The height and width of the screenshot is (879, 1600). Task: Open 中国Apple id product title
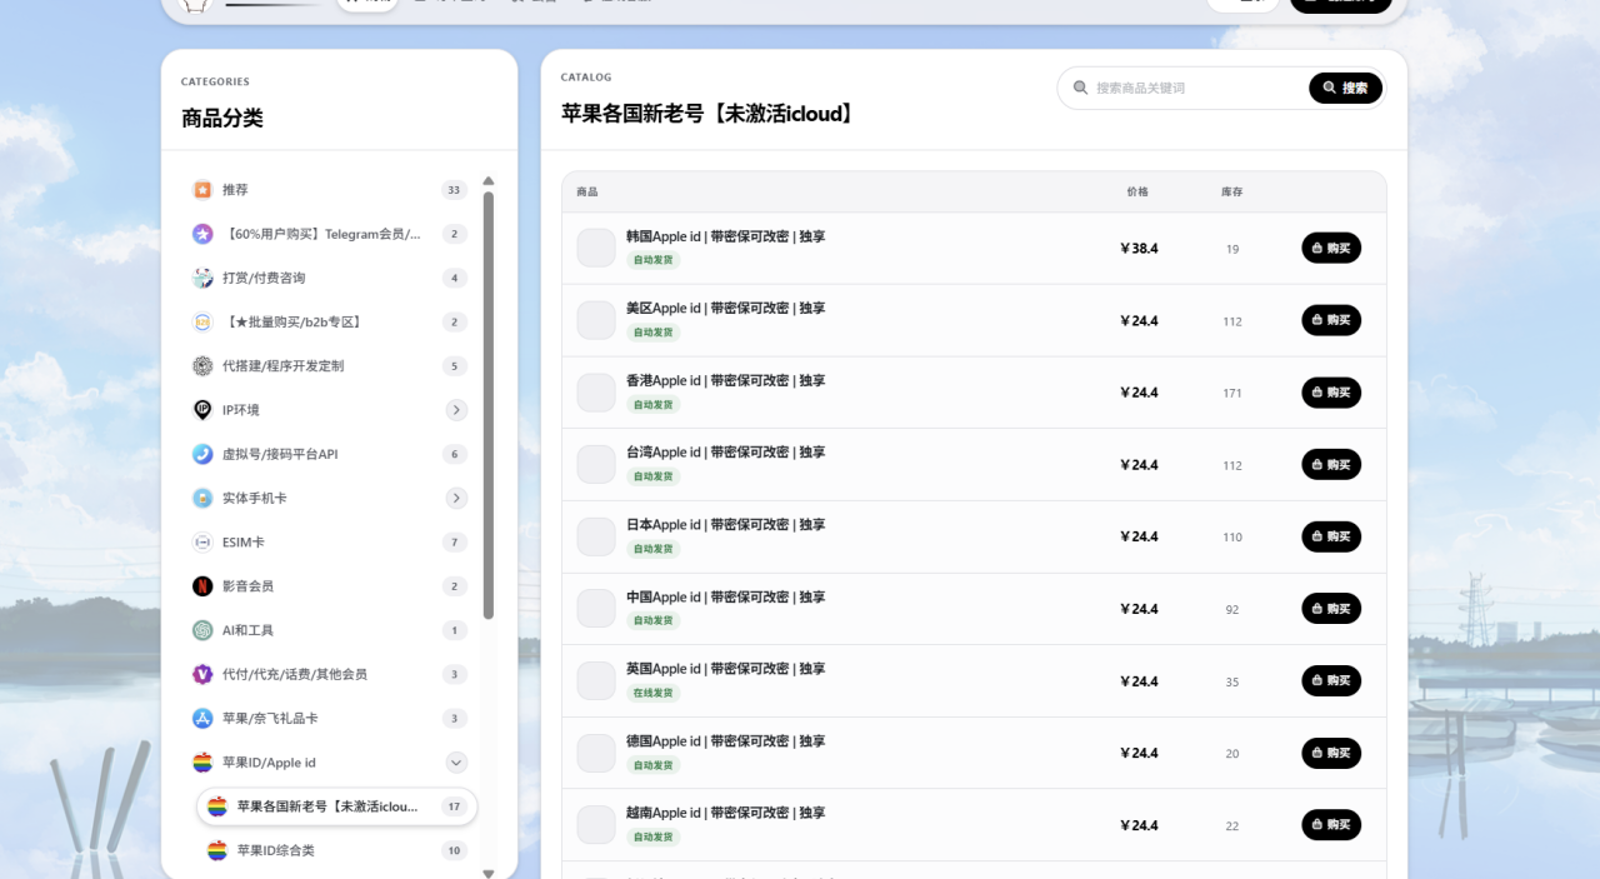pyautogui.click(x=726, y=597)
